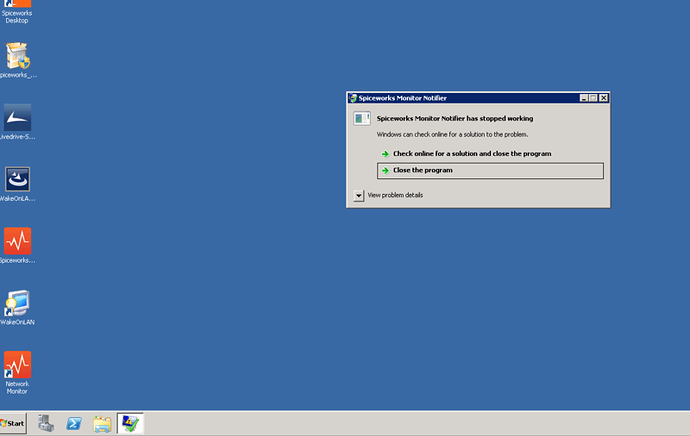Click the Windows can check online message
Image resolution: width=690 pixels, height=436 pixels.
pyautogui.click(x=452, y=135)
